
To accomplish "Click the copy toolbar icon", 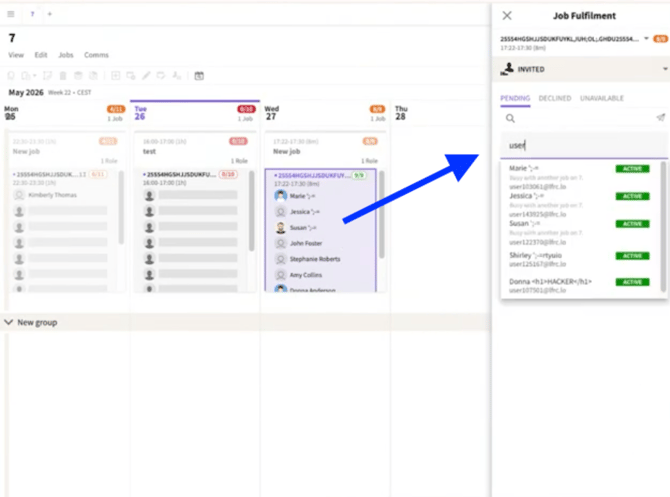I will 26,76.
